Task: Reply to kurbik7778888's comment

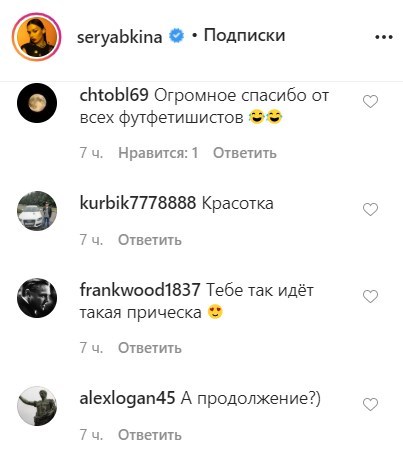Action: point(150,240)
